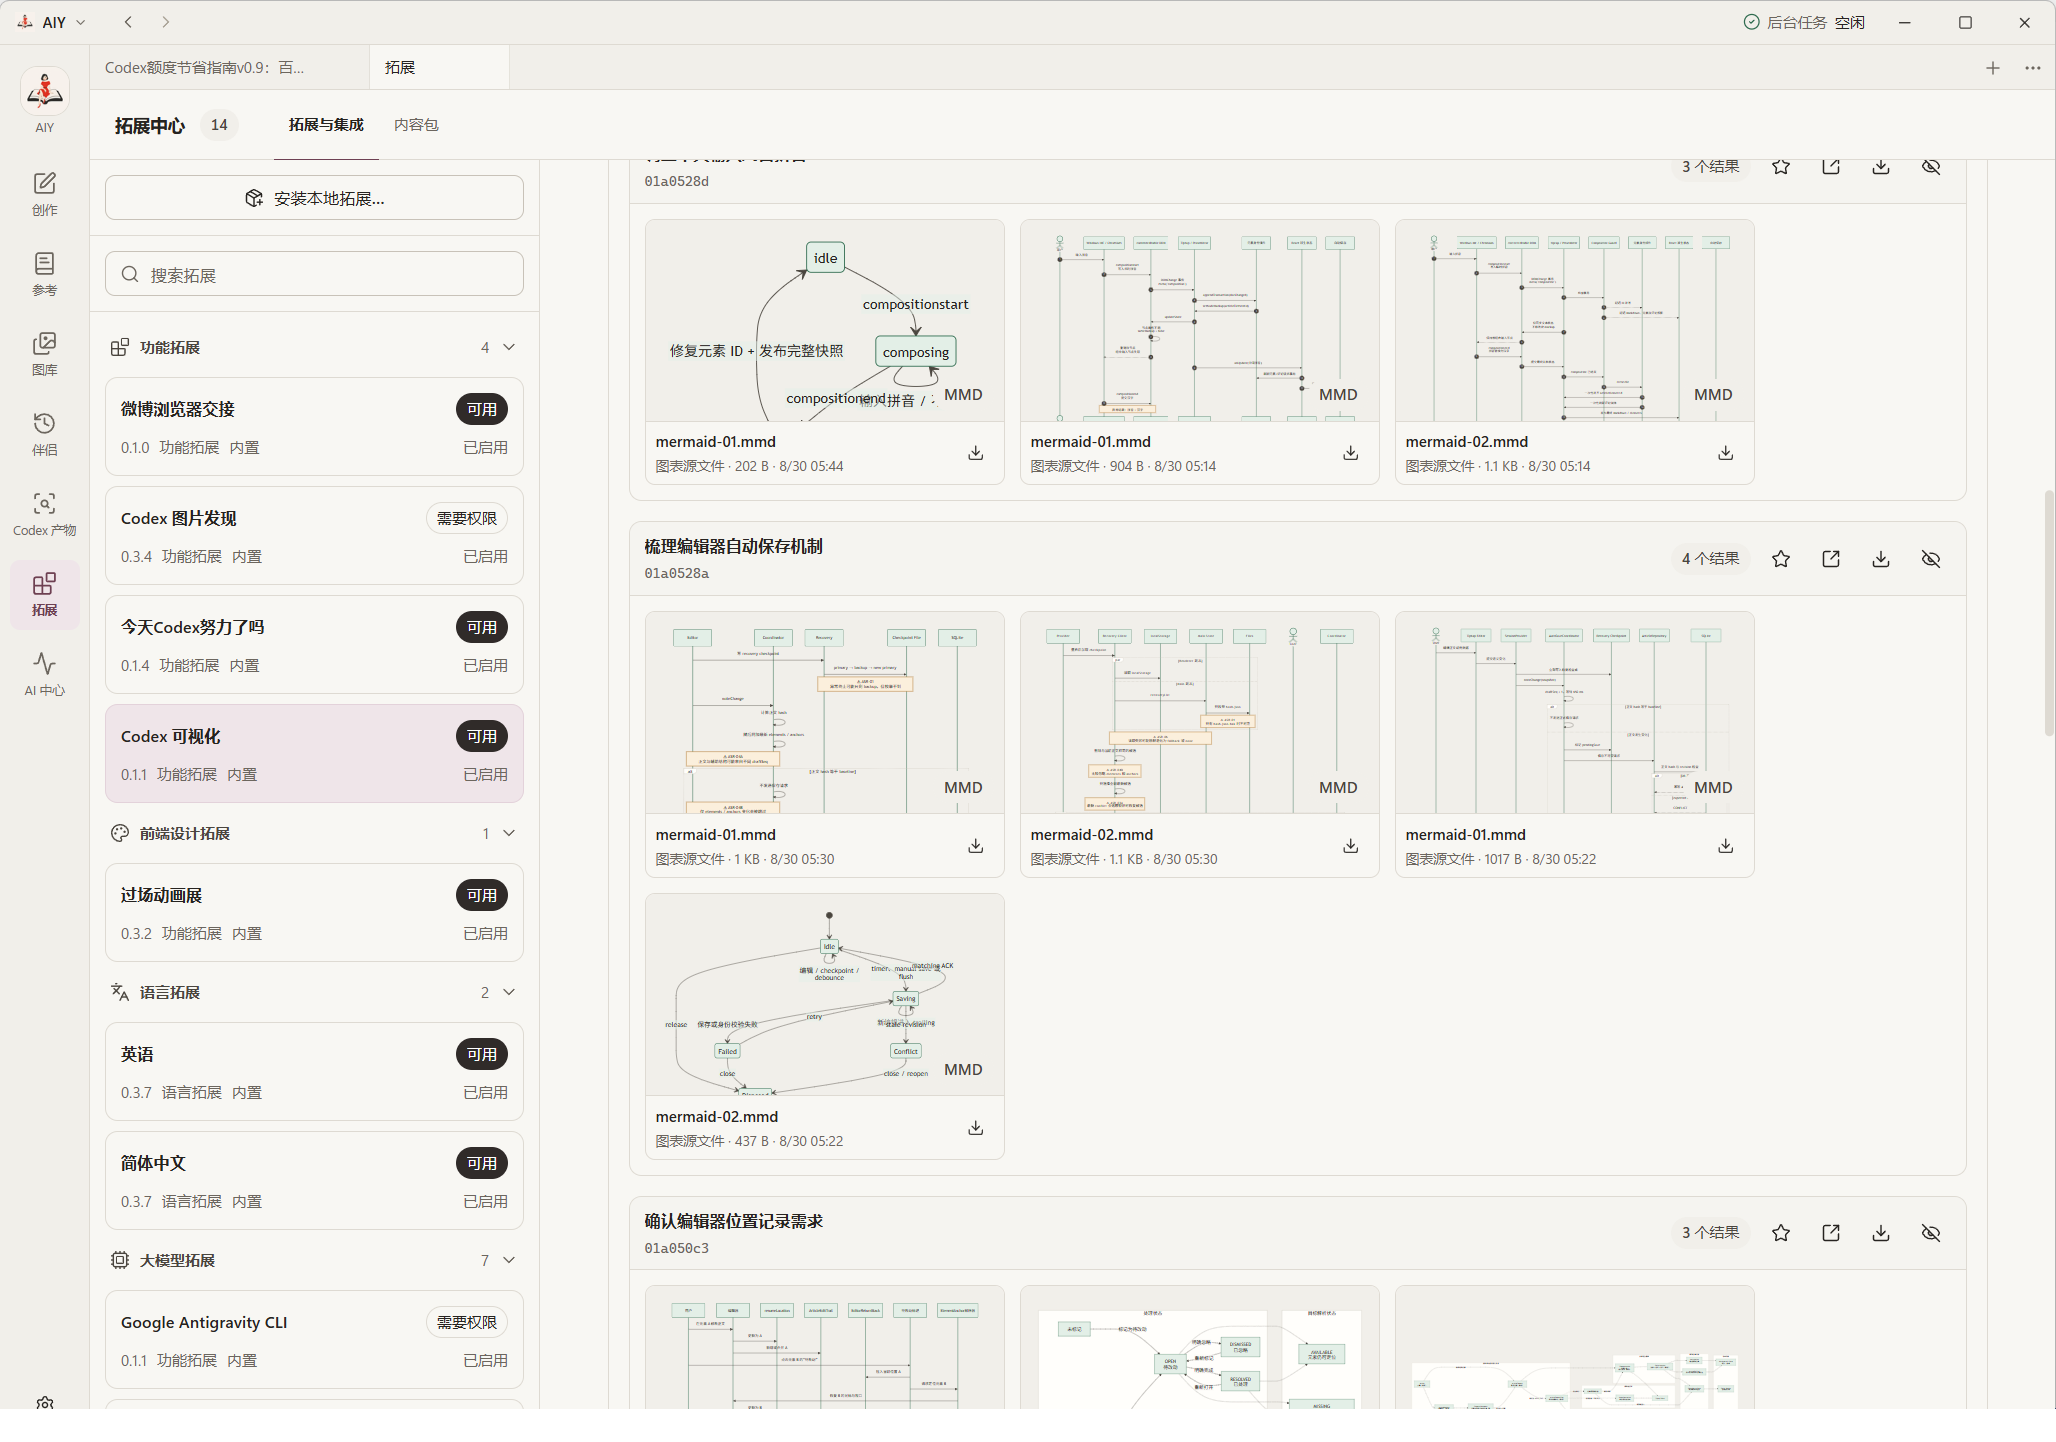Go to the 图库 gallery
Screen dimensions: 2056x1442
click(44, 354)
